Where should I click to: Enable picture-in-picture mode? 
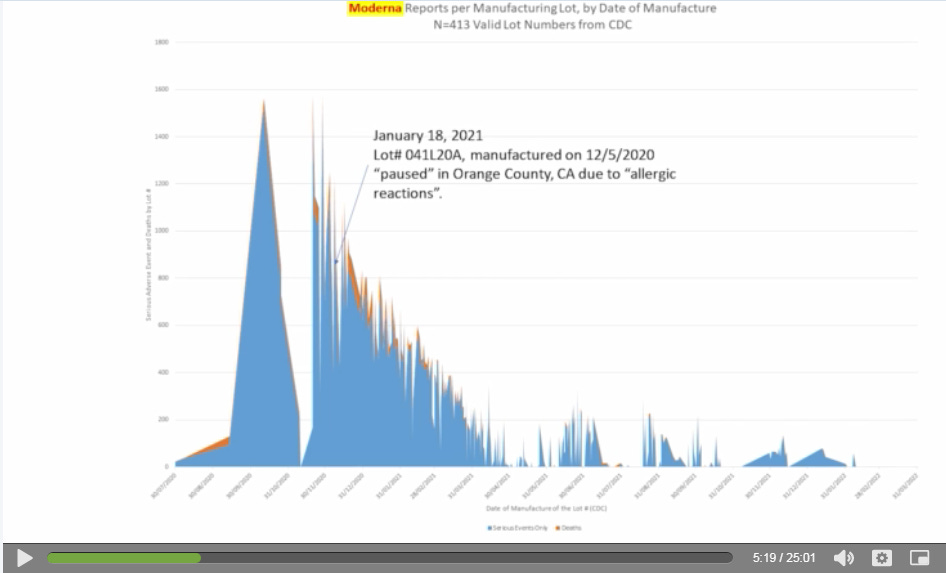[919, 558]
